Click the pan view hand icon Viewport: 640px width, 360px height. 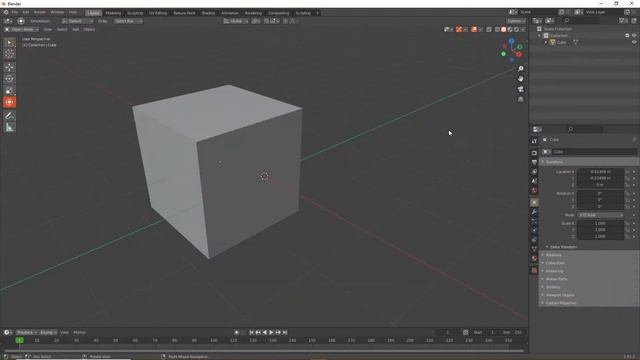(x=520, y=79)
